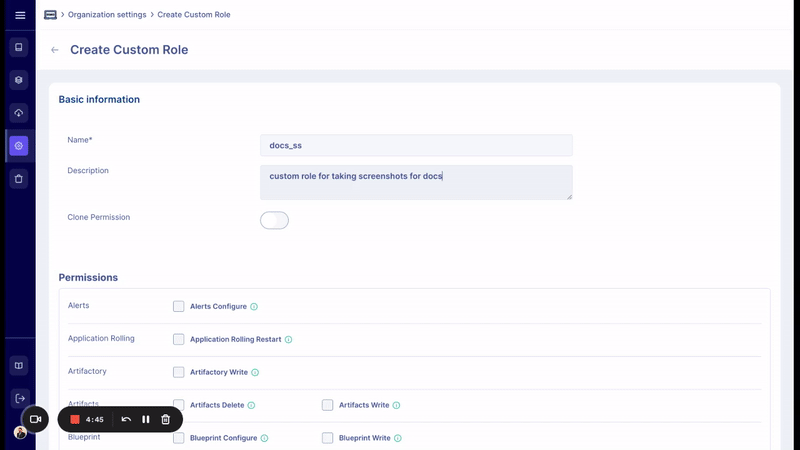Click the Clone Permission label
The height and width of the screenshot is (450, 800).
coord(98,217)
